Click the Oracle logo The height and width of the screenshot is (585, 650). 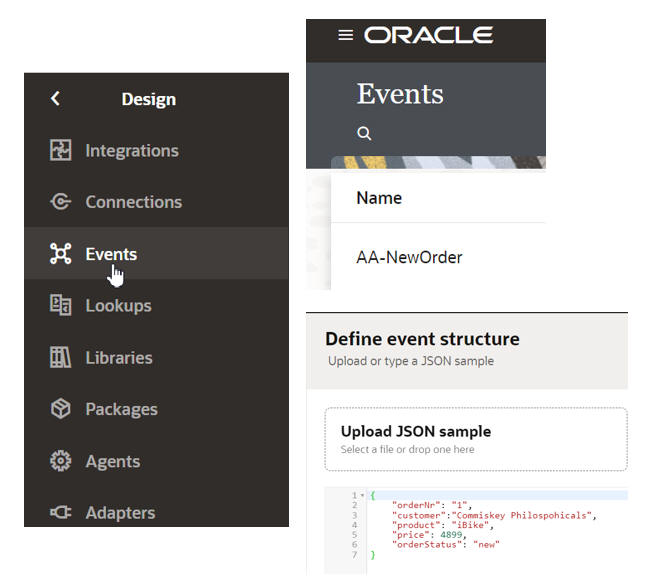[x=428, y=35]
